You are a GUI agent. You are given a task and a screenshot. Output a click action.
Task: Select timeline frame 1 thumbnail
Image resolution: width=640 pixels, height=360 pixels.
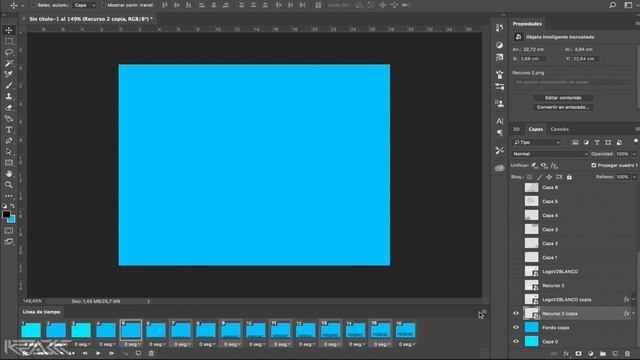[x=31, y=330]
